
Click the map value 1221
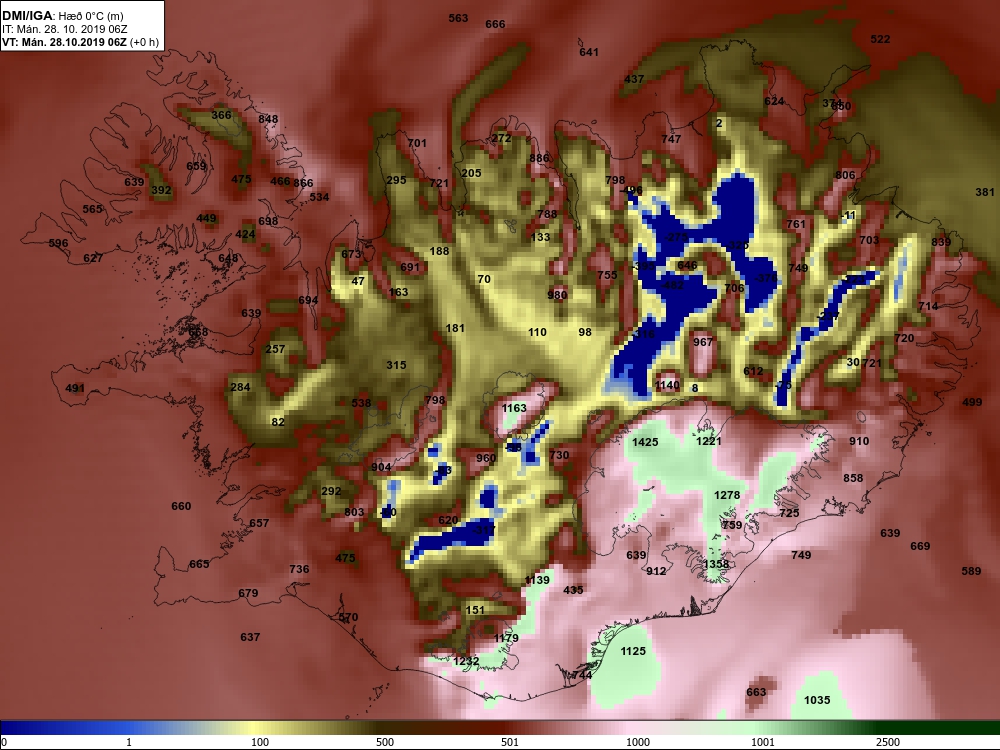[709, 441]
